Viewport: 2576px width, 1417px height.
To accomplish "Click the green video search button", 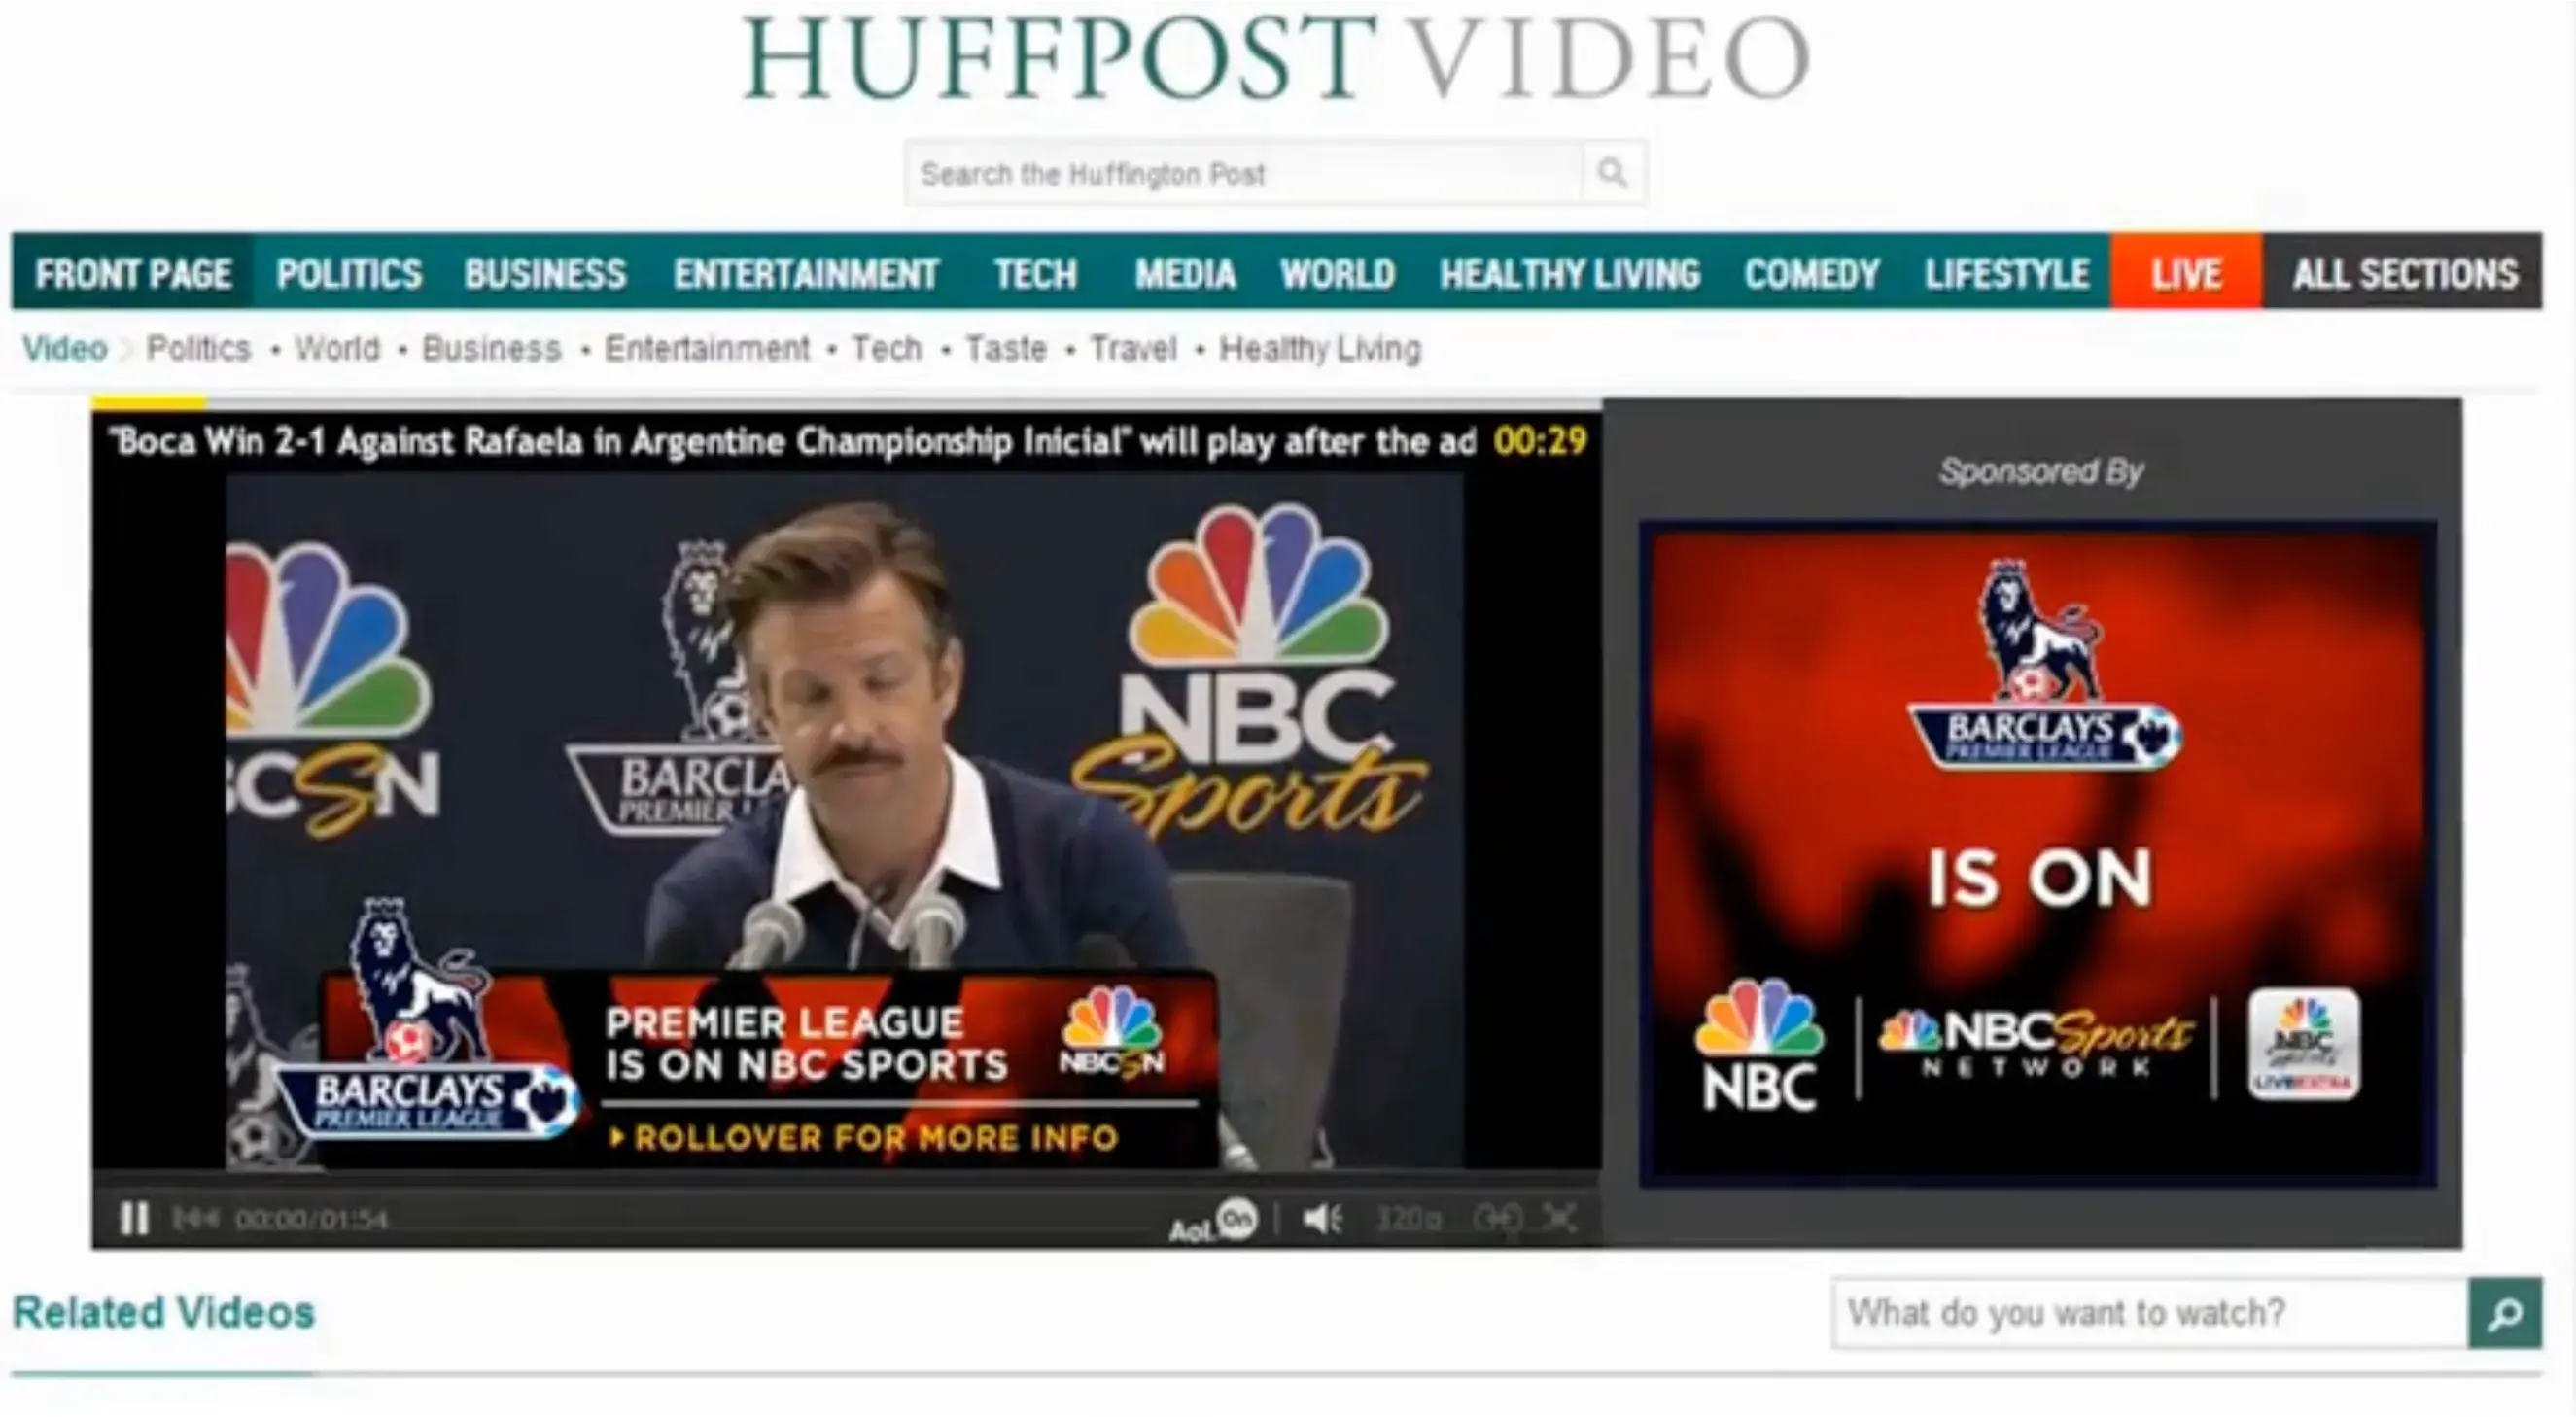I will coord(2504,1313).
